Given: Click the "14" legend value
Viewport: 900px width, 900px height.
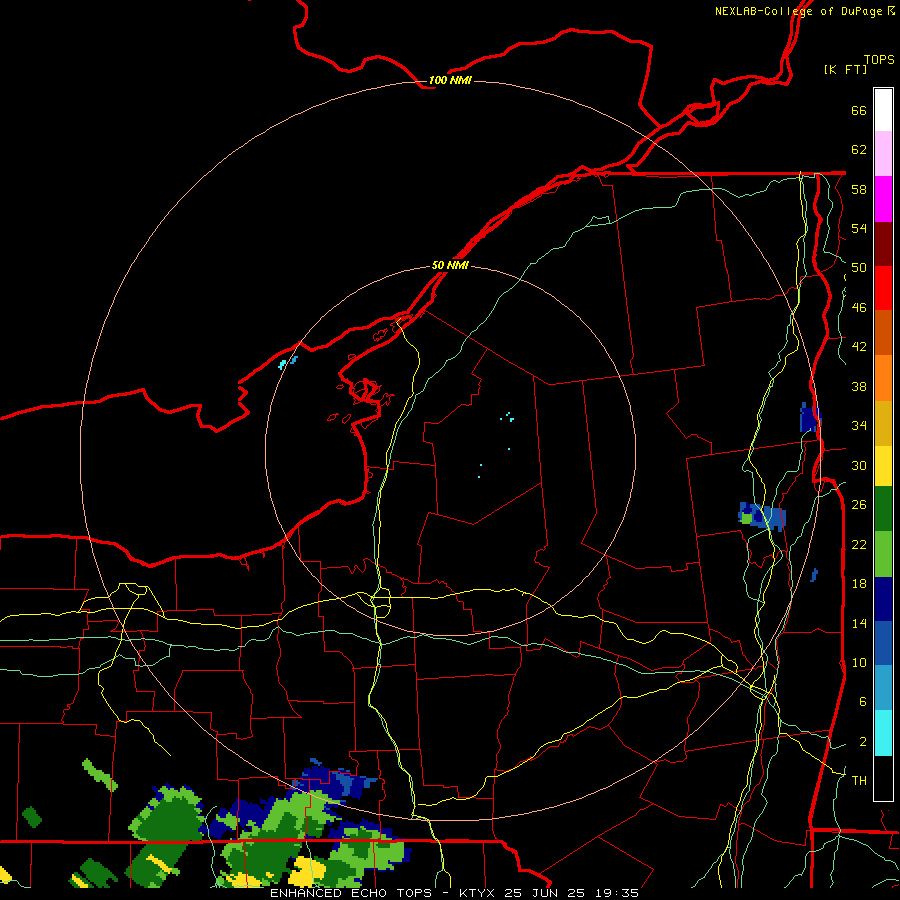Looking at the screenshot, I should click(x=859, y=623).
